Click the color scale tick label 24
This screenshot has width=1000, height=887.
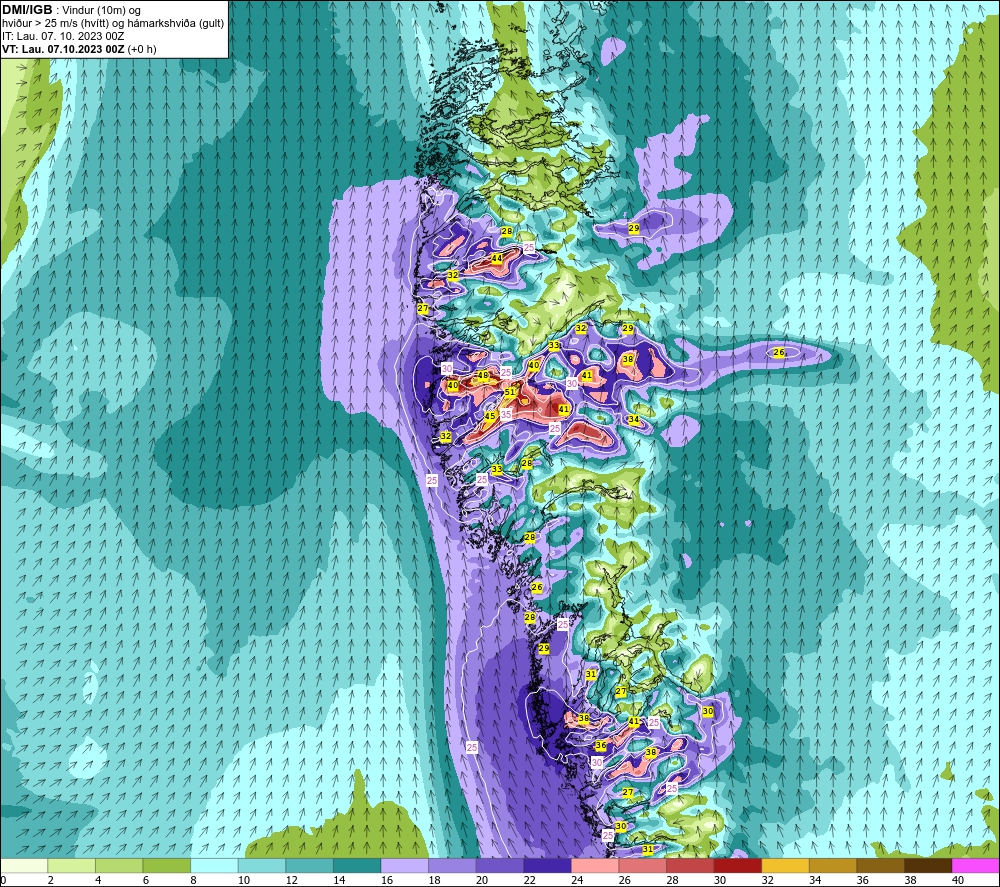pos(577,881)
